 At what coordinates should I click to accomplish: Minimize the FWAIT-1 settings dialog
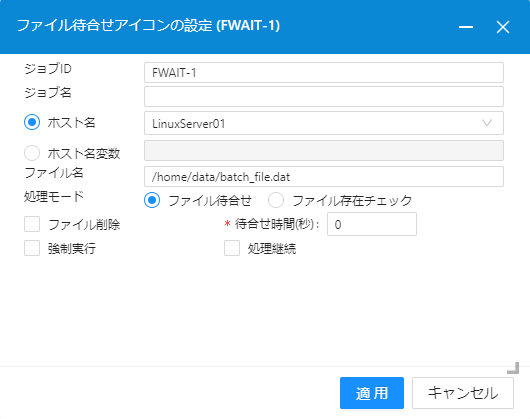[x=465, y=27]
